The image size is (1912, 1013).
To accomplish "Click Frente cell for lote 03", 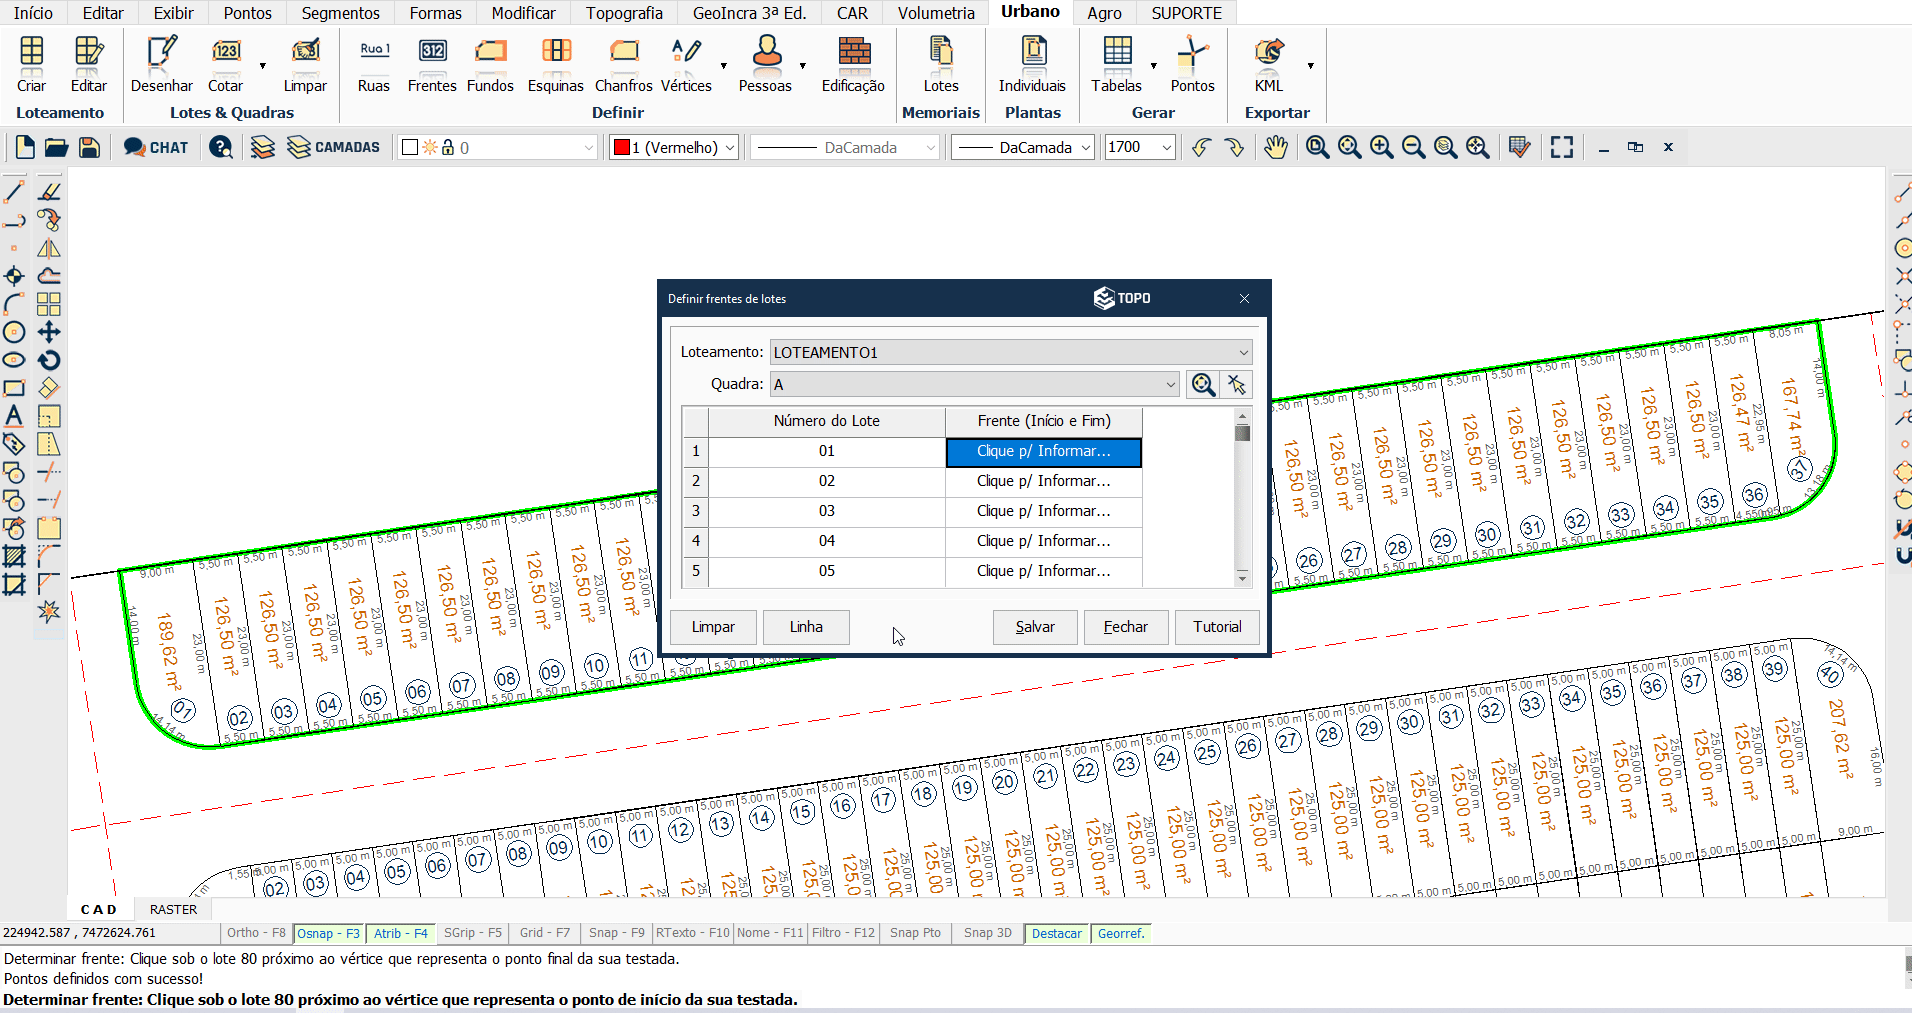I will click(x=1043, y=511).
